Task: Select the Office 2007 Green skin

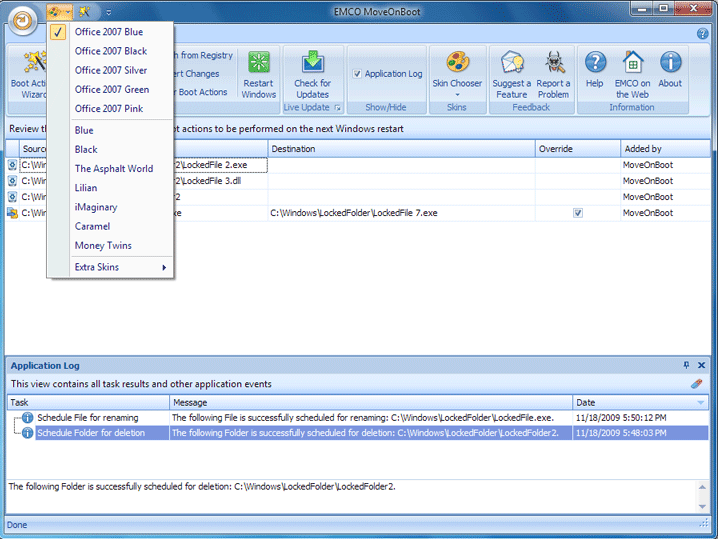Action: click(110, 90)
